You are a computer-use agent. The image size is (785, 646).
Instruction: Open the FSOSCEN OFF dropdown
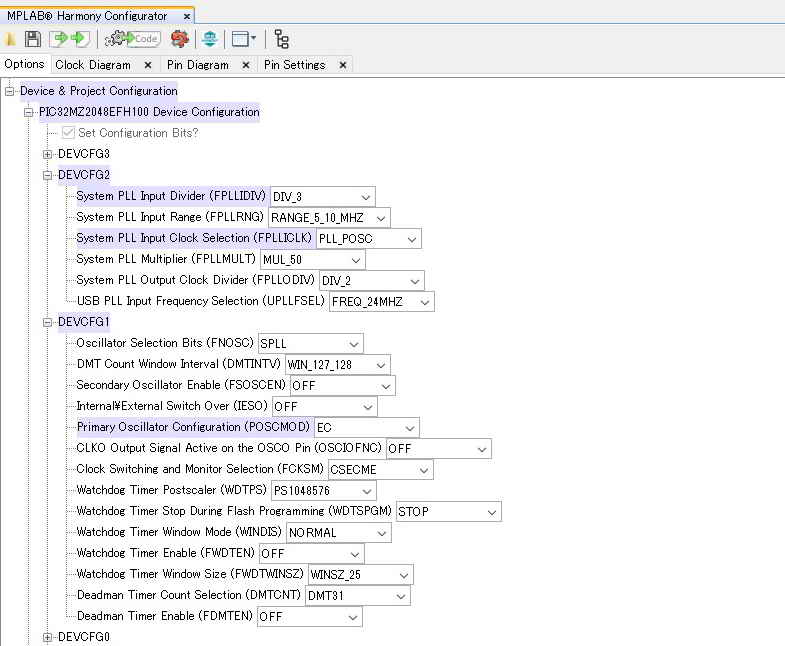point(342,386)
